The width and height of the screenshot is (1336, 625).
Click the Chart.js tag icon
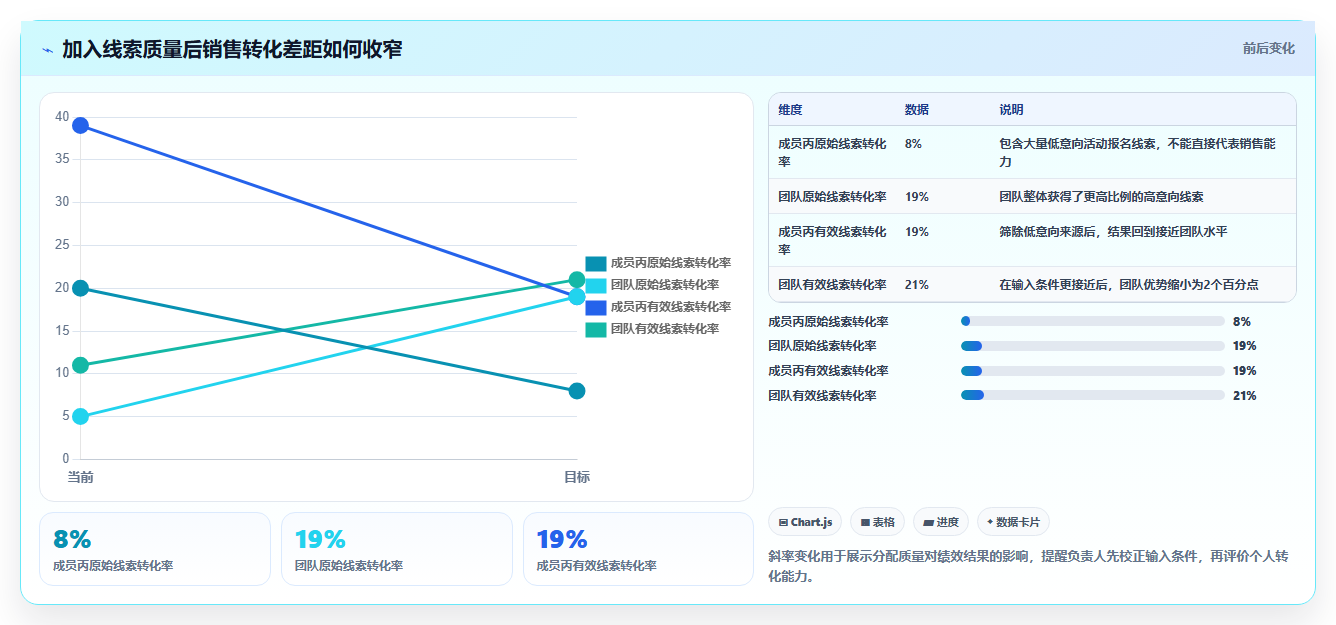(783, 522)
